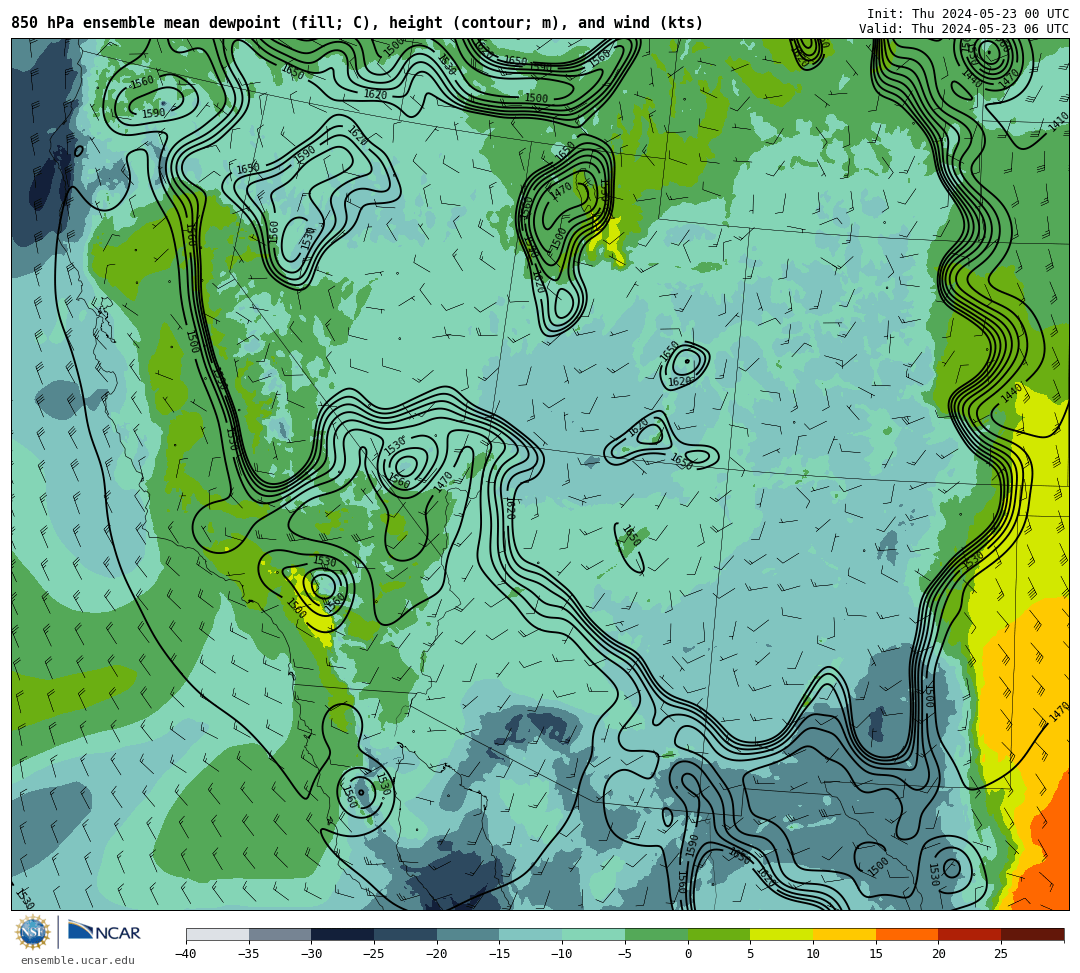Click the Init: Thu 2024-05-23 00 UTC text
This screenshot has height=973, width=1080.
coord(968,14)
